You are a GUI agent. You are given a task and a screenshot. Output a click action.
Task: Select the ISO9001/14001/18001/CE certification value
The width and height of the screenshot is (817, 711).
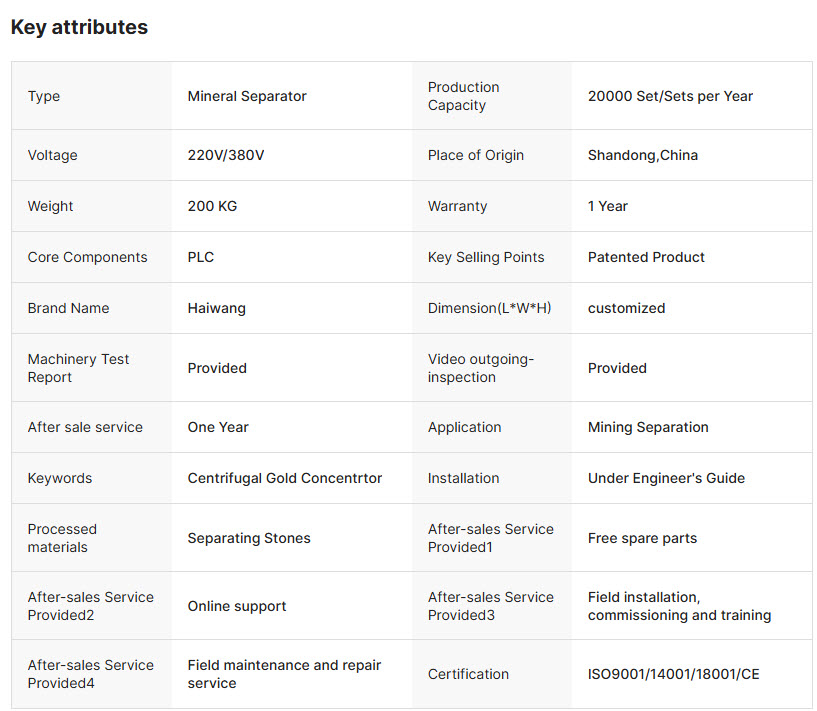coord(673,674)
